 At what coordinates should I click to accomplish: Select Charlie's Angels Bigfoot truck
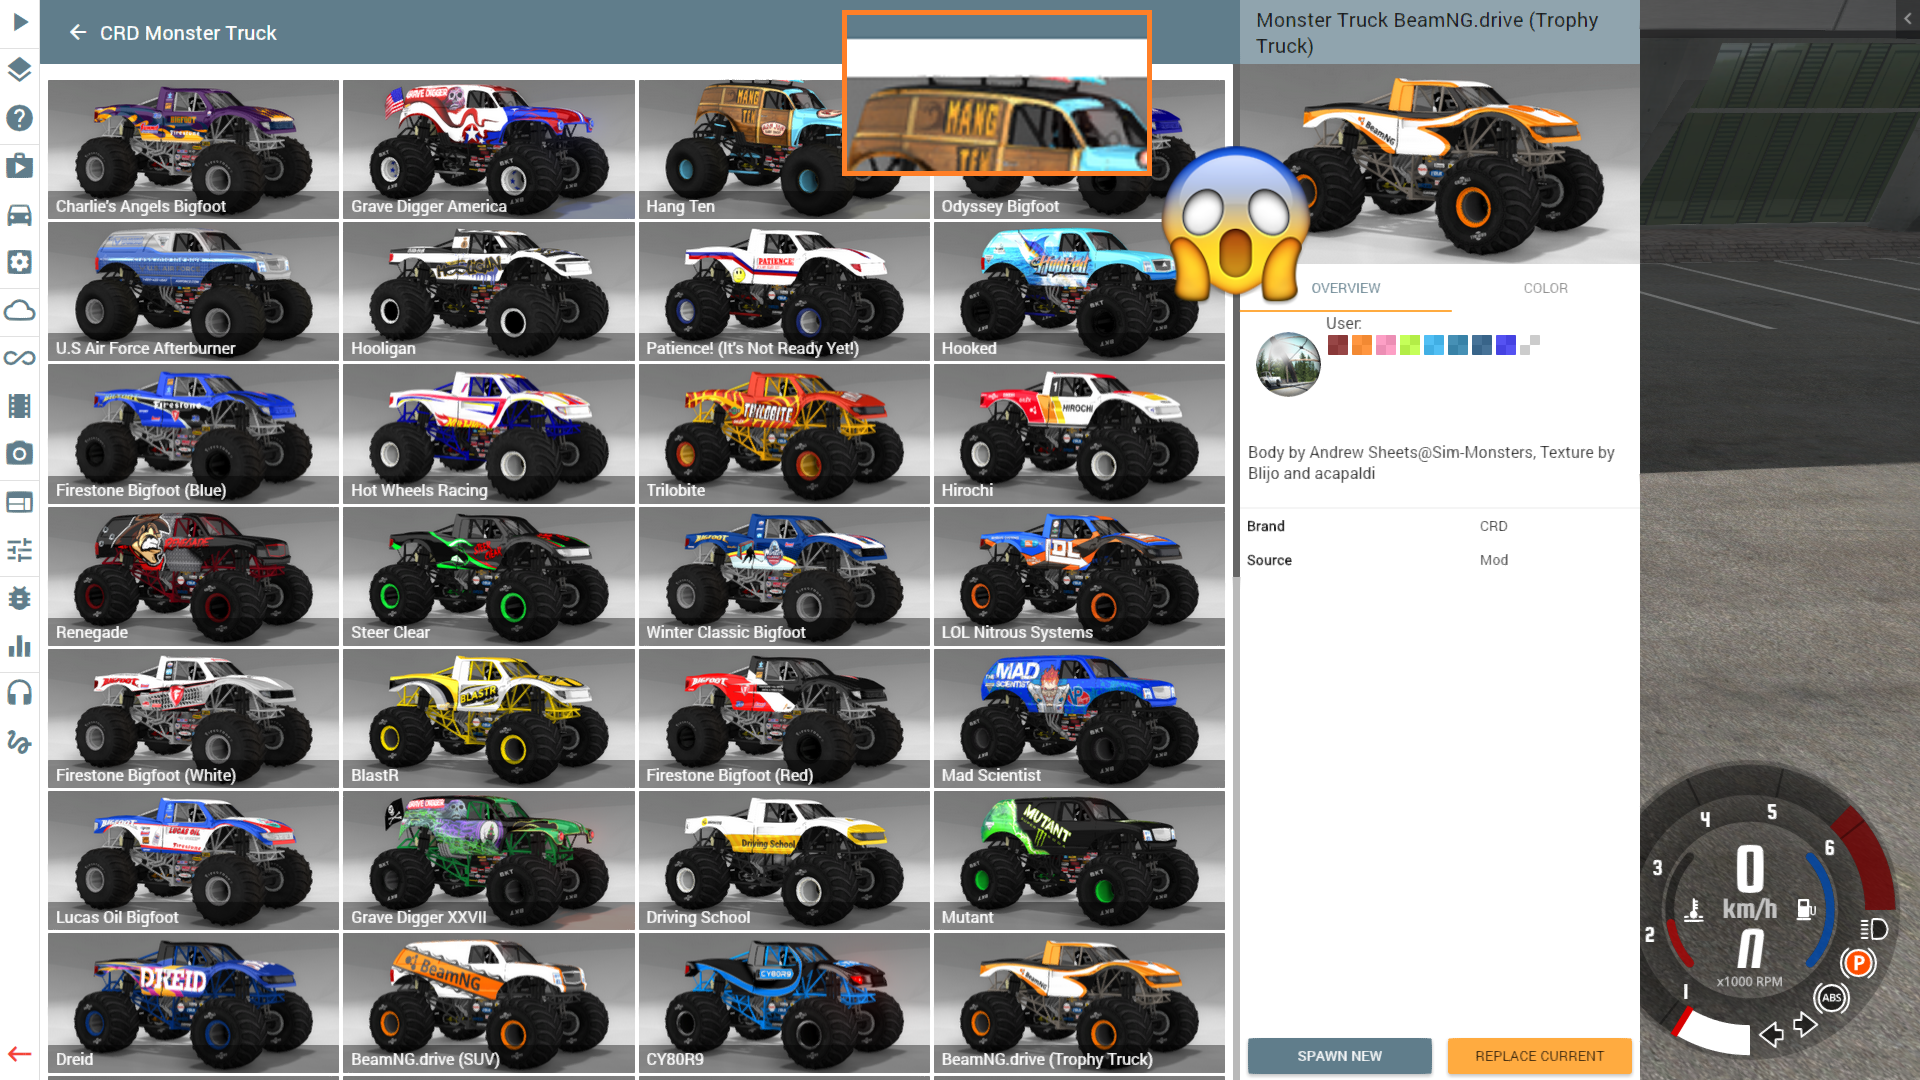tap(193, 149)
